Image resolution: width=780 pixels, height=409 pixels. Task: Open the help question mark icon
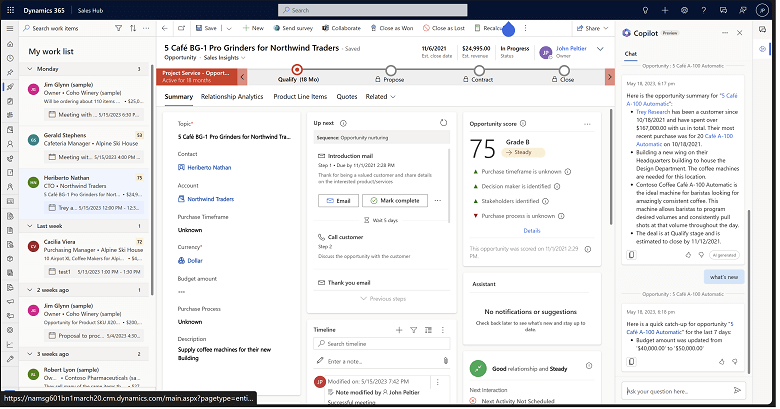click(x=703, y=10)
